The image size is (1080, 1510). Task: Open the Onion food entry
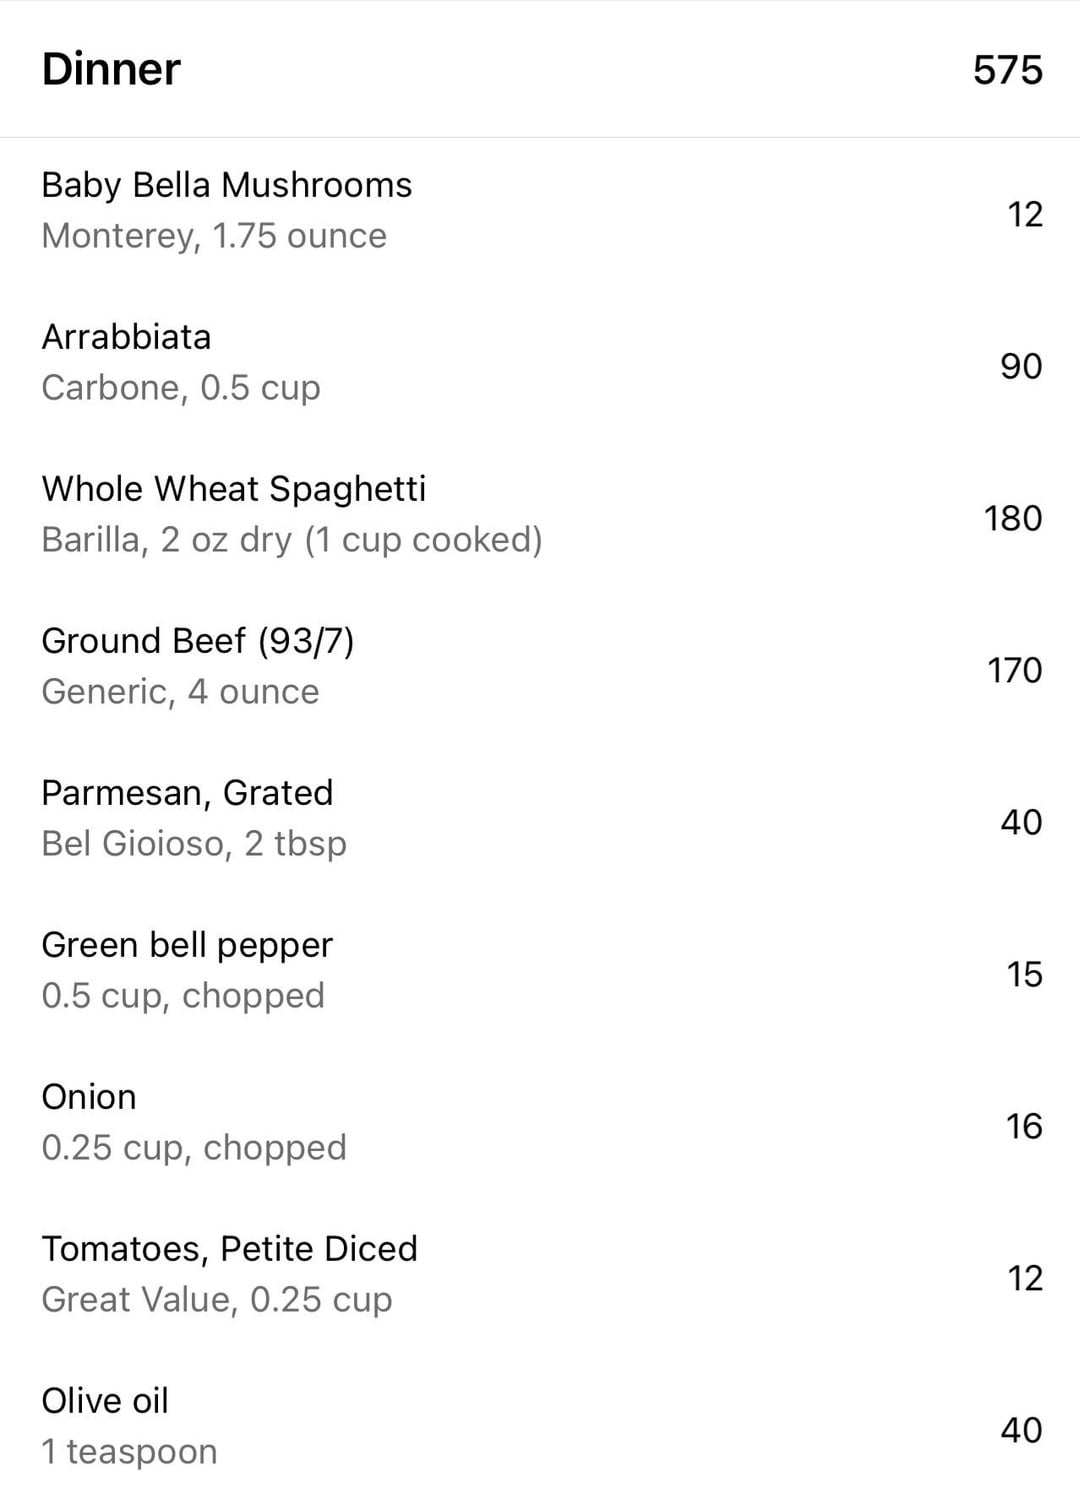pyautogui.click(x=540, y=1124)
